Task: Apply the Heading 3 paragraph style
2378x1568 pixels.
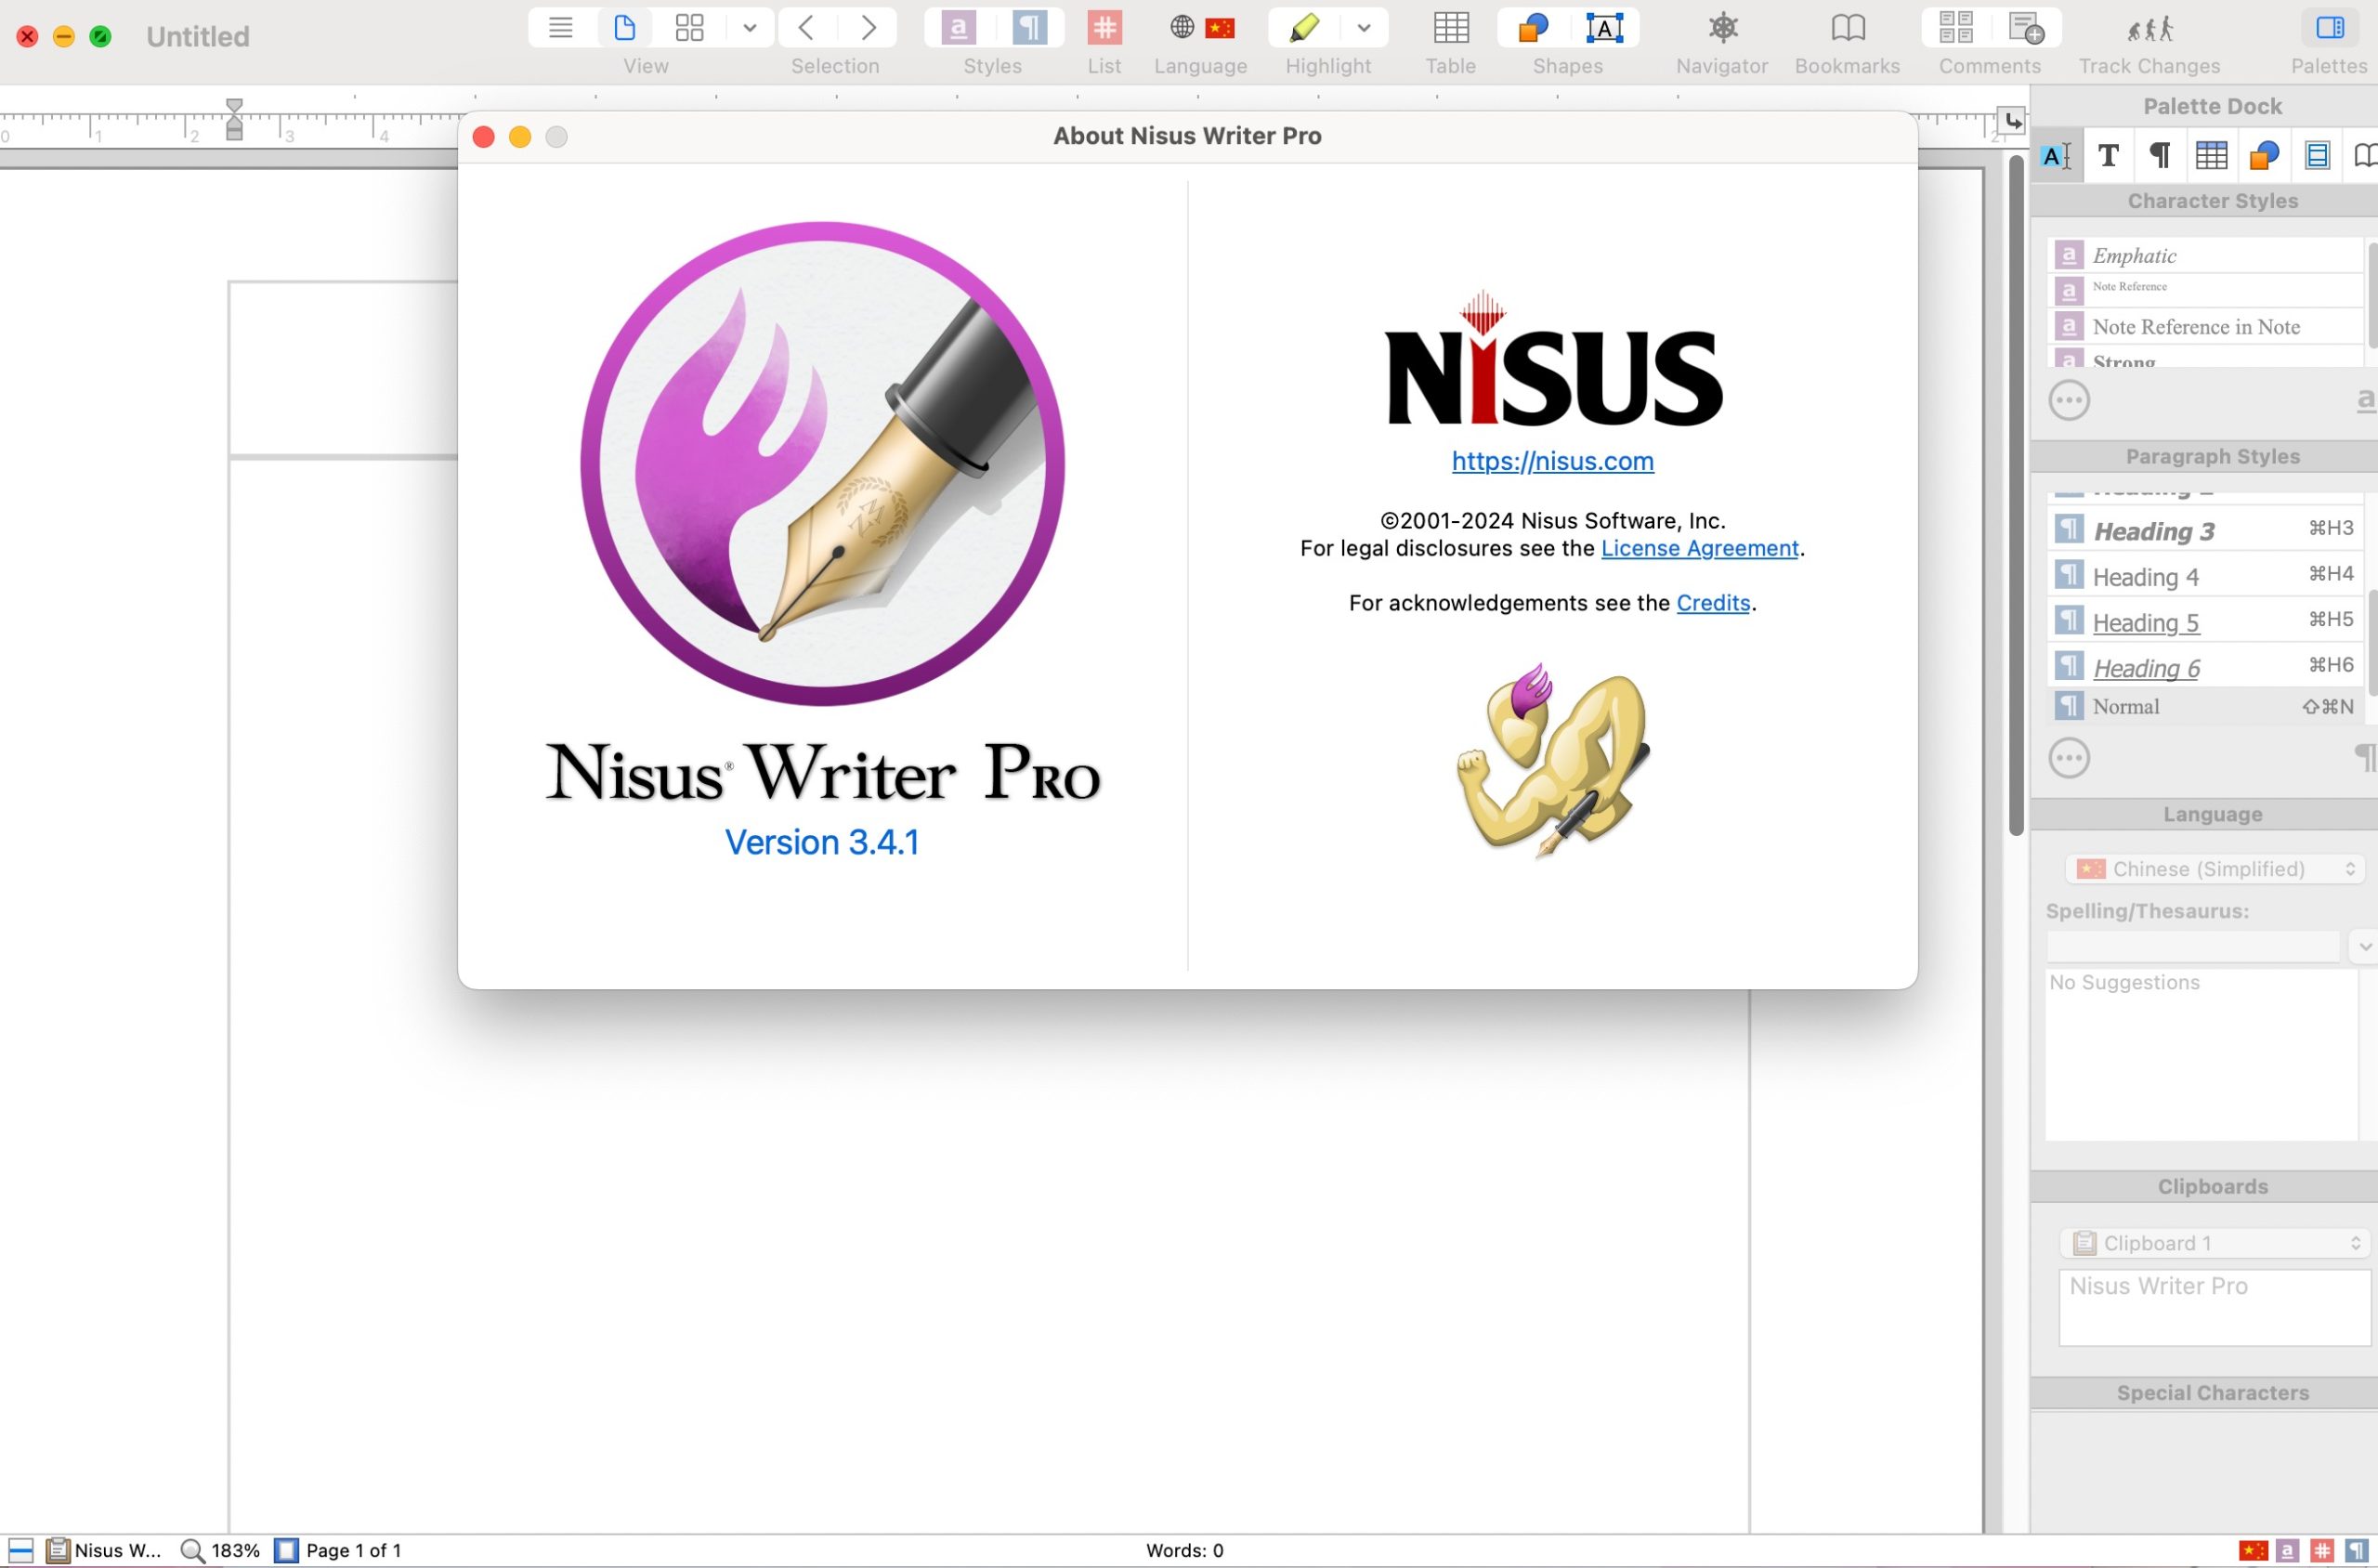Action: point(2204,530)
